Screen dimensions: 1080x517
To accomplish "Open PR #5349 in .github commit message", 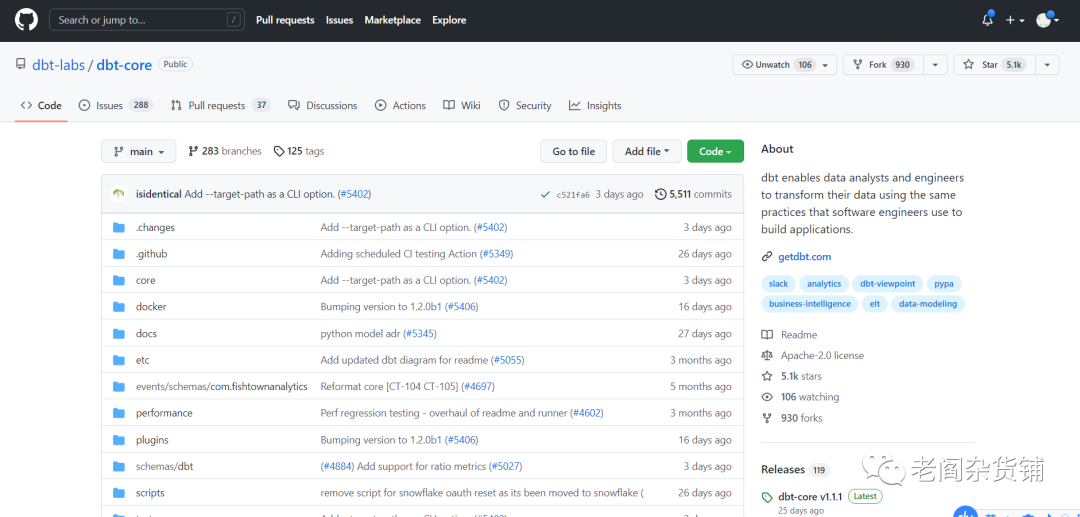I will coord(496,254).
